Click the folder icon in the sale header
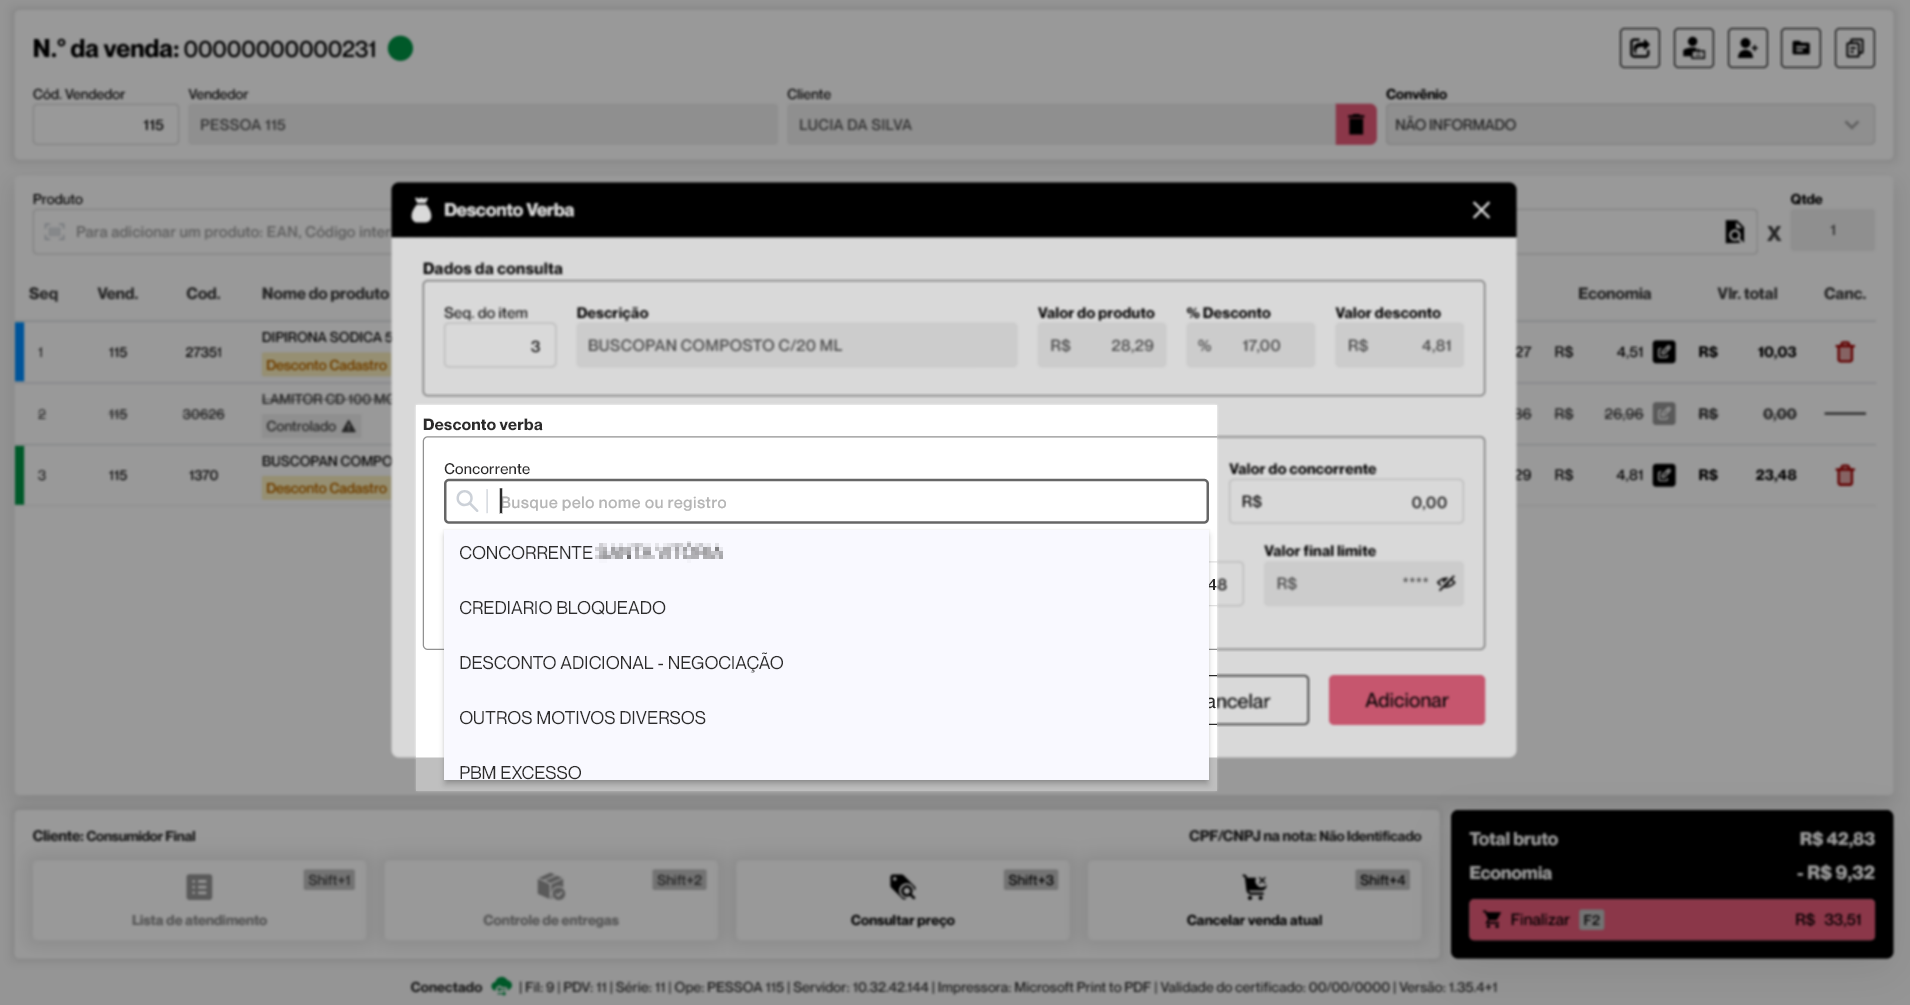 1800,48
